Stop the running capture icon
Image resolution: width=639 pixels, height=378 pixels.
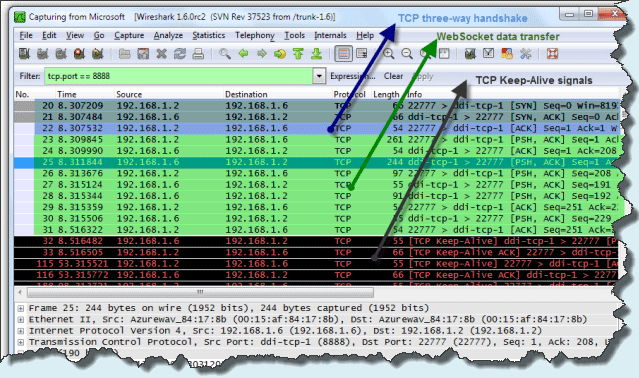point(79,54)
